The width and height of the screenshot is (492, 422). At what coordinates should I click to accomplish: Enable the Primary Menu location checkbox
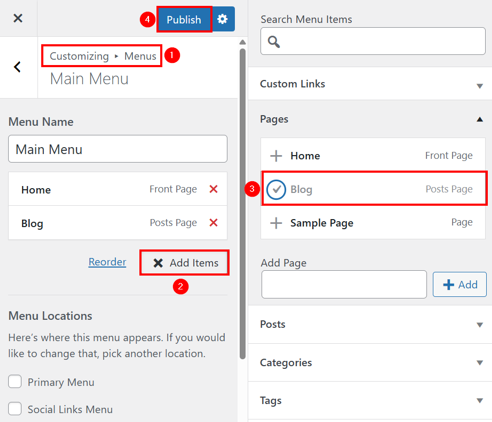(x=15, y=381)
